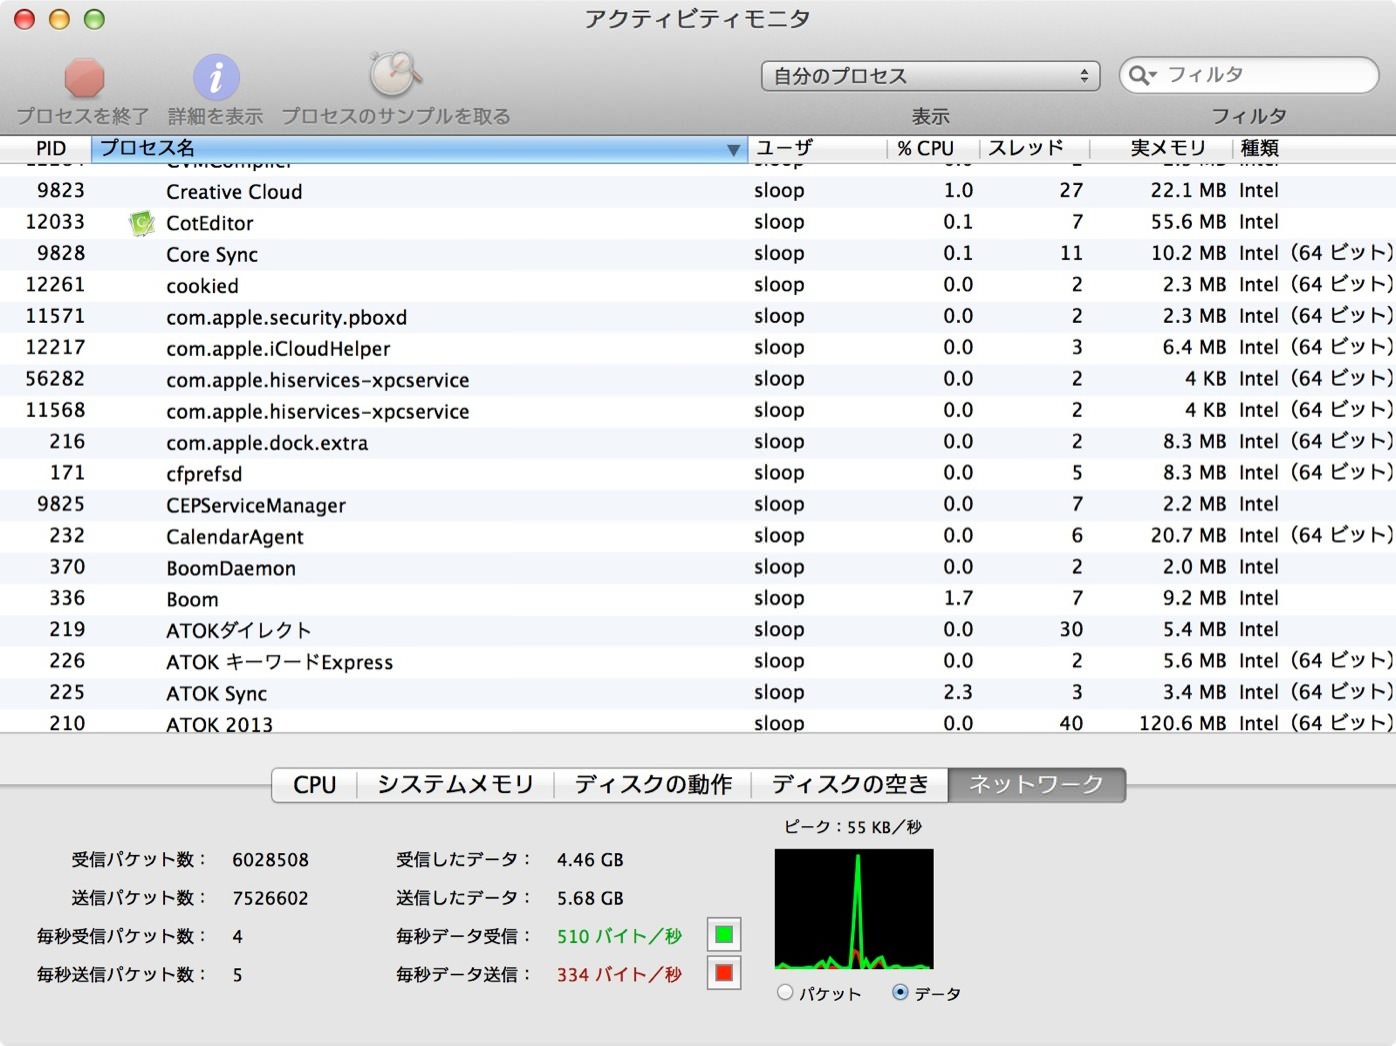This screenshot has height=1046, width=1396.
Task: Click the プロセス名 column sort arrow
Action: coord(733,149)
